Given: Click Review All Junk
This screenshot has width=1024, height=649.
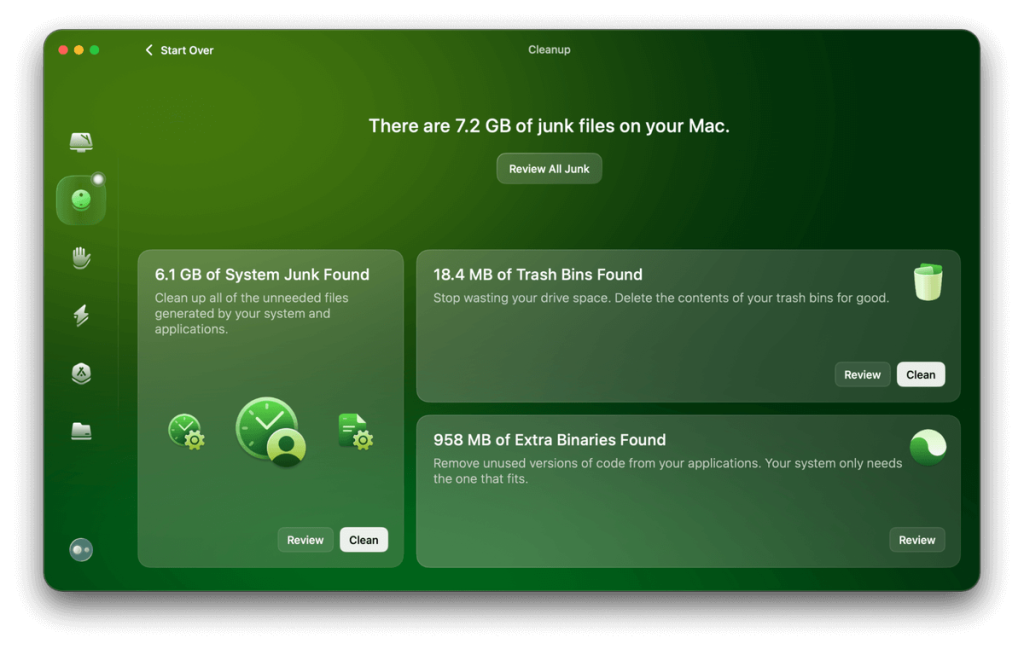Looking at the screenshot, I should coord(549,168).
